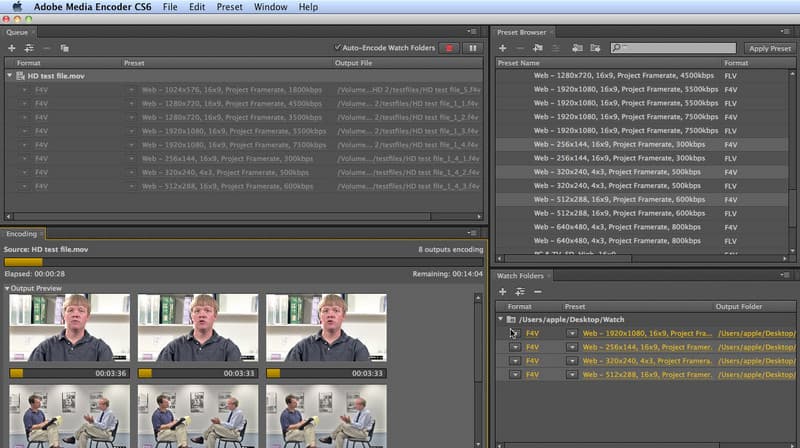
Task: Collapse the Output Preview section
Action: coord(7,288)
